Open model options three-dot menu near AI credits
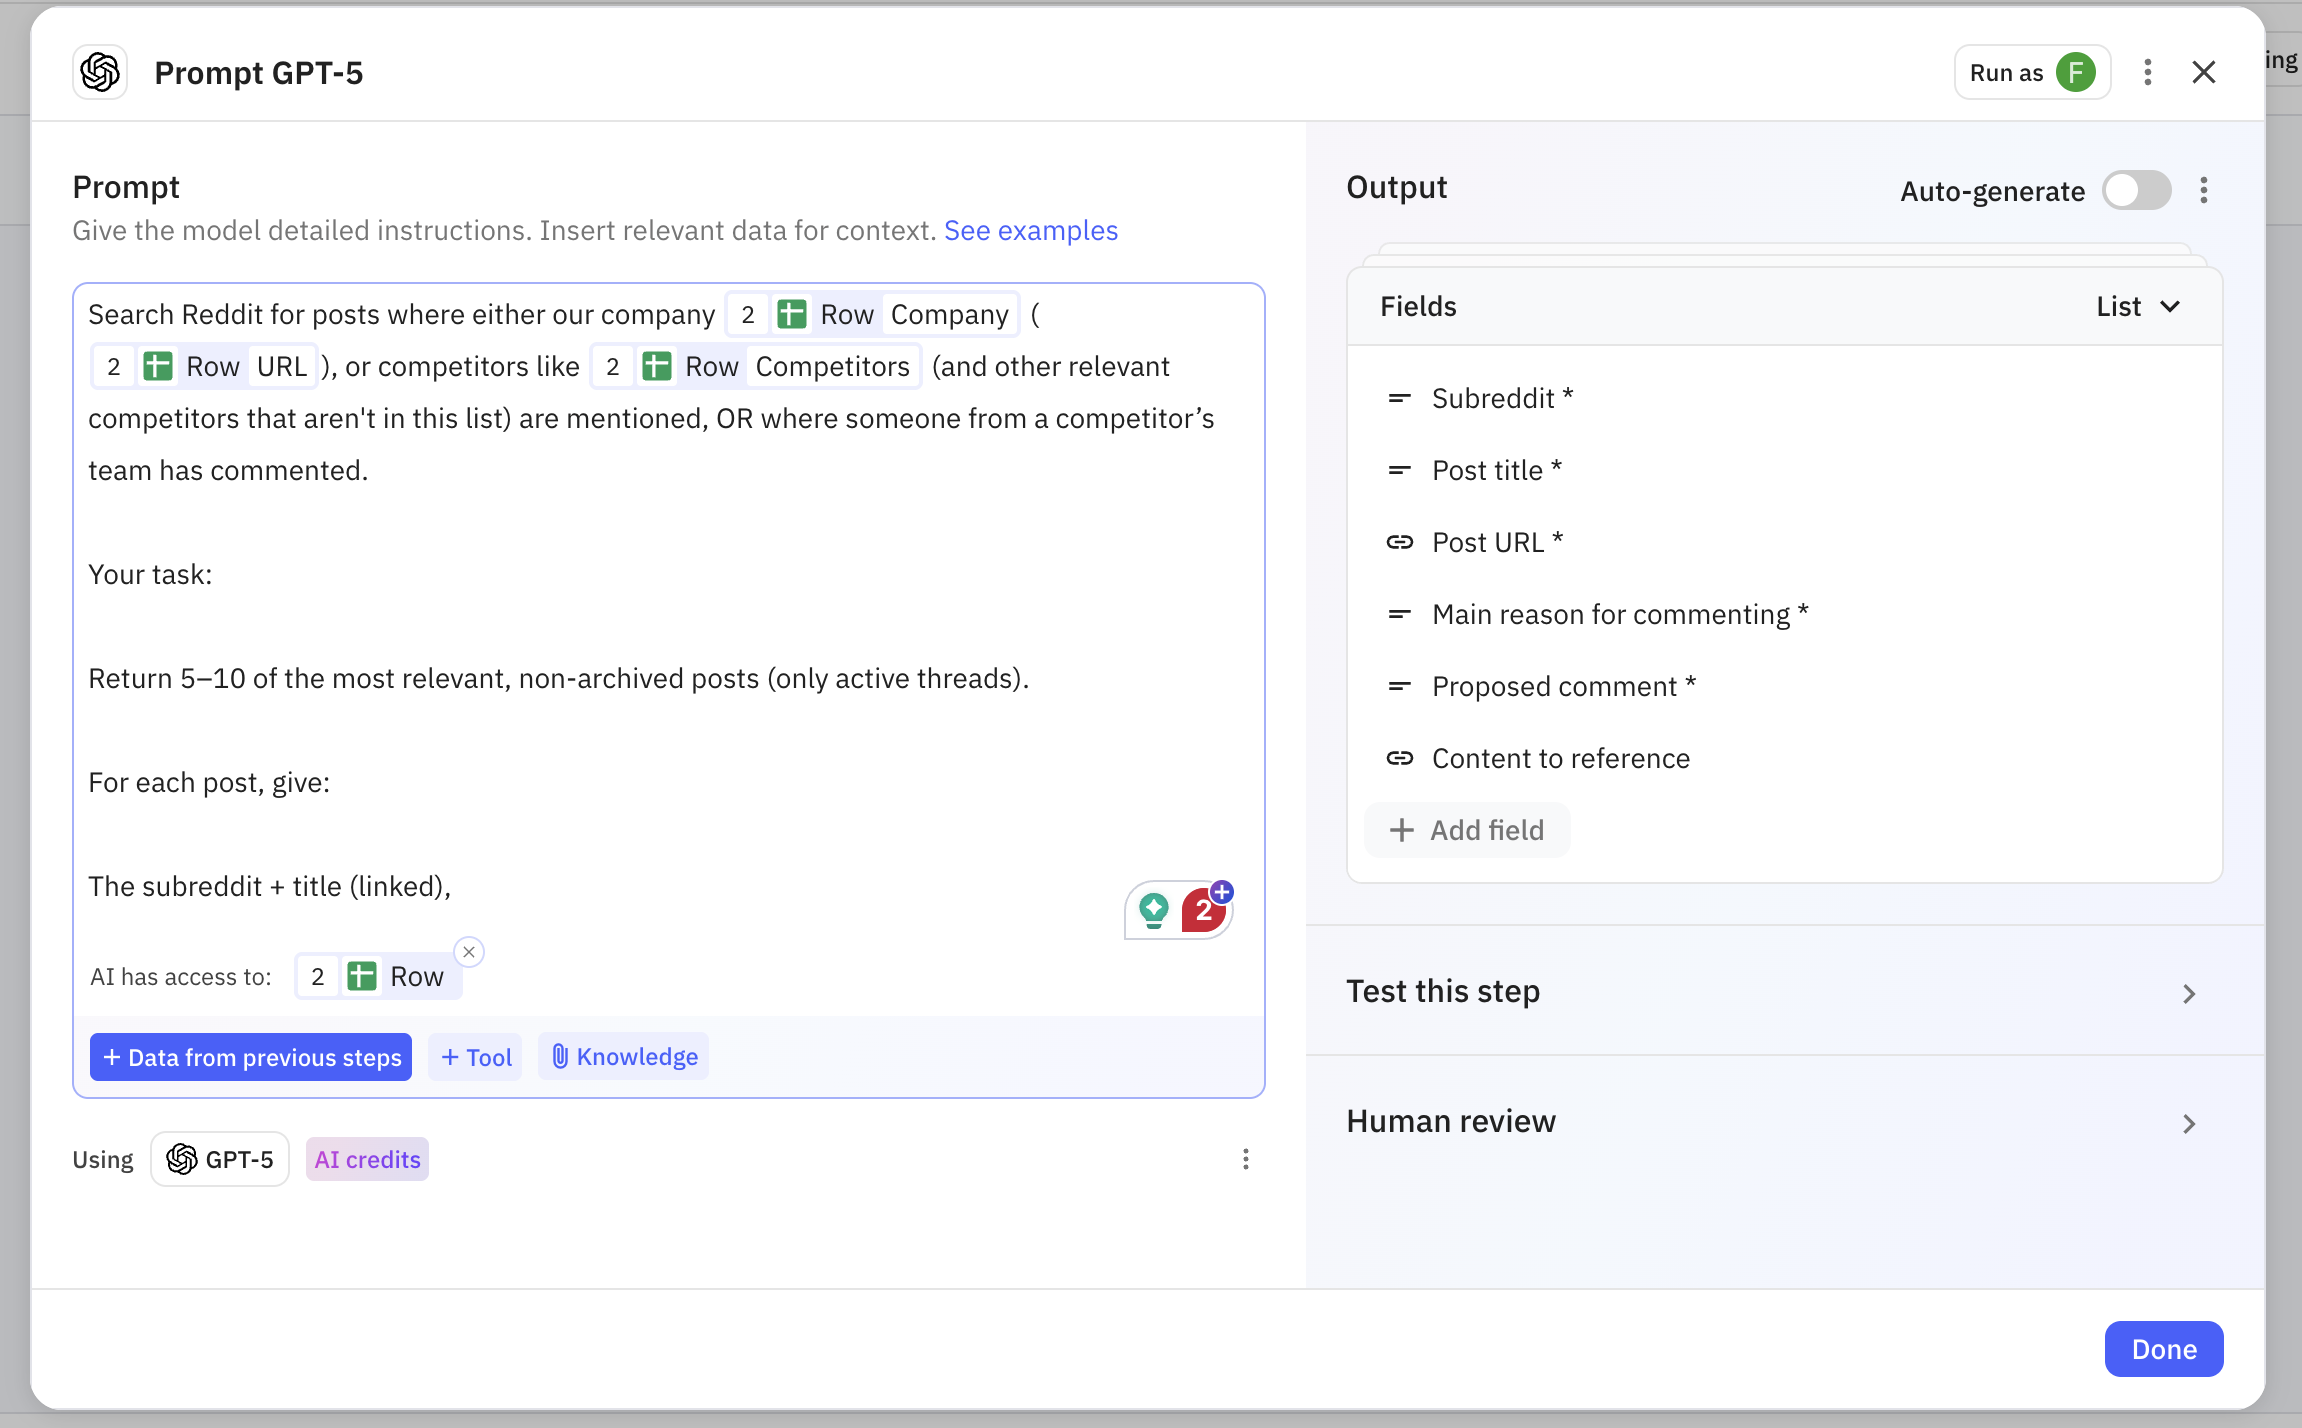 1245,1159
